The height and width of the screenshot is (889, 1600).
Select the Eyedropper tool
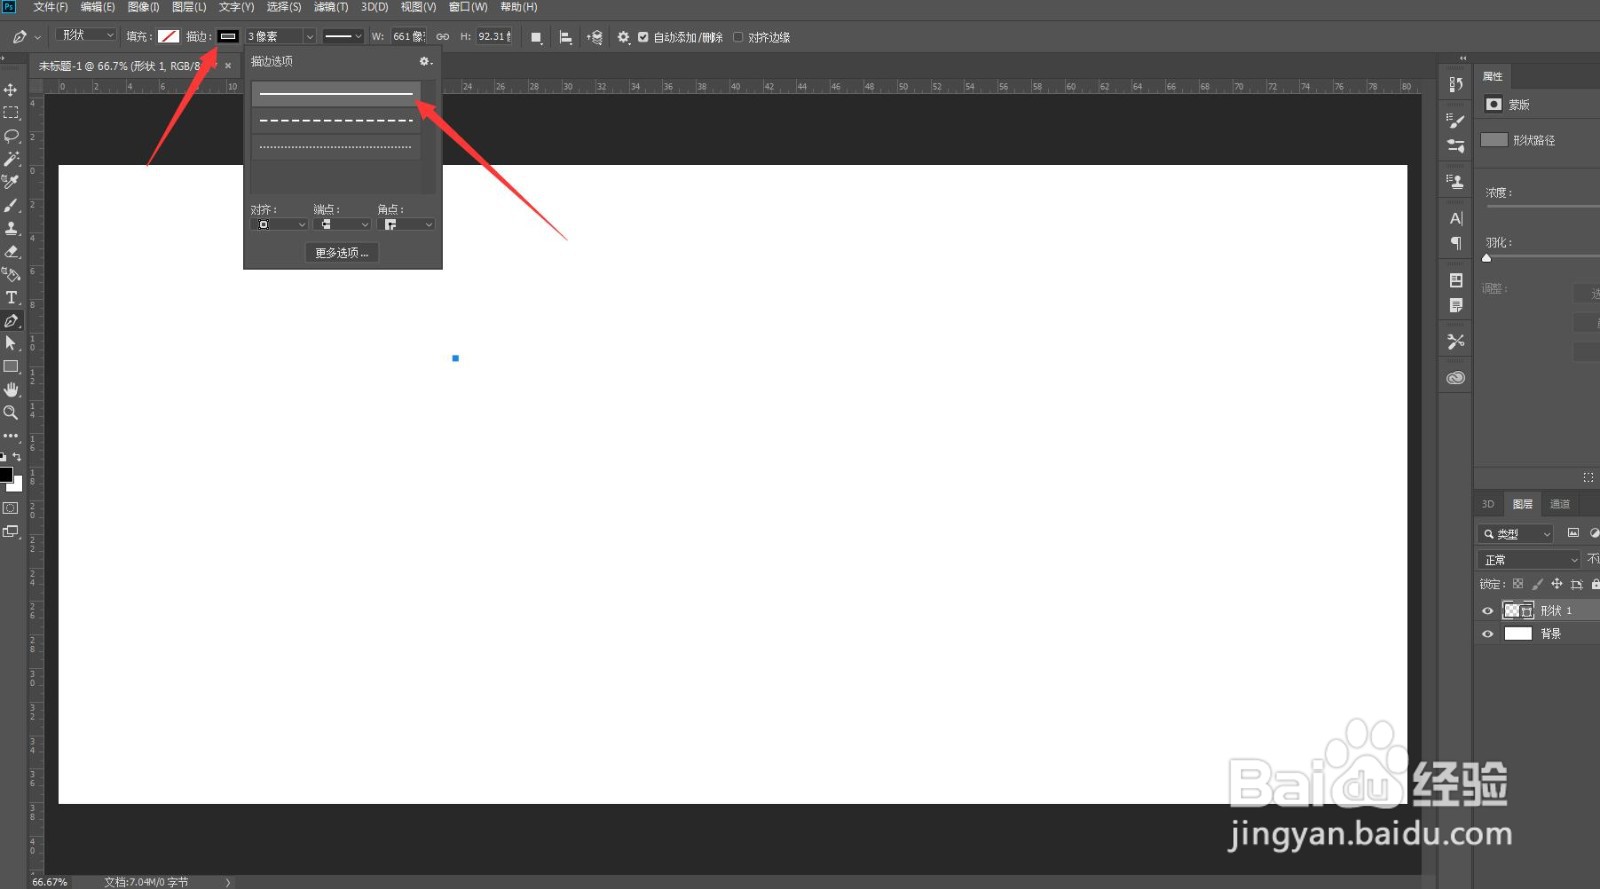11,182
